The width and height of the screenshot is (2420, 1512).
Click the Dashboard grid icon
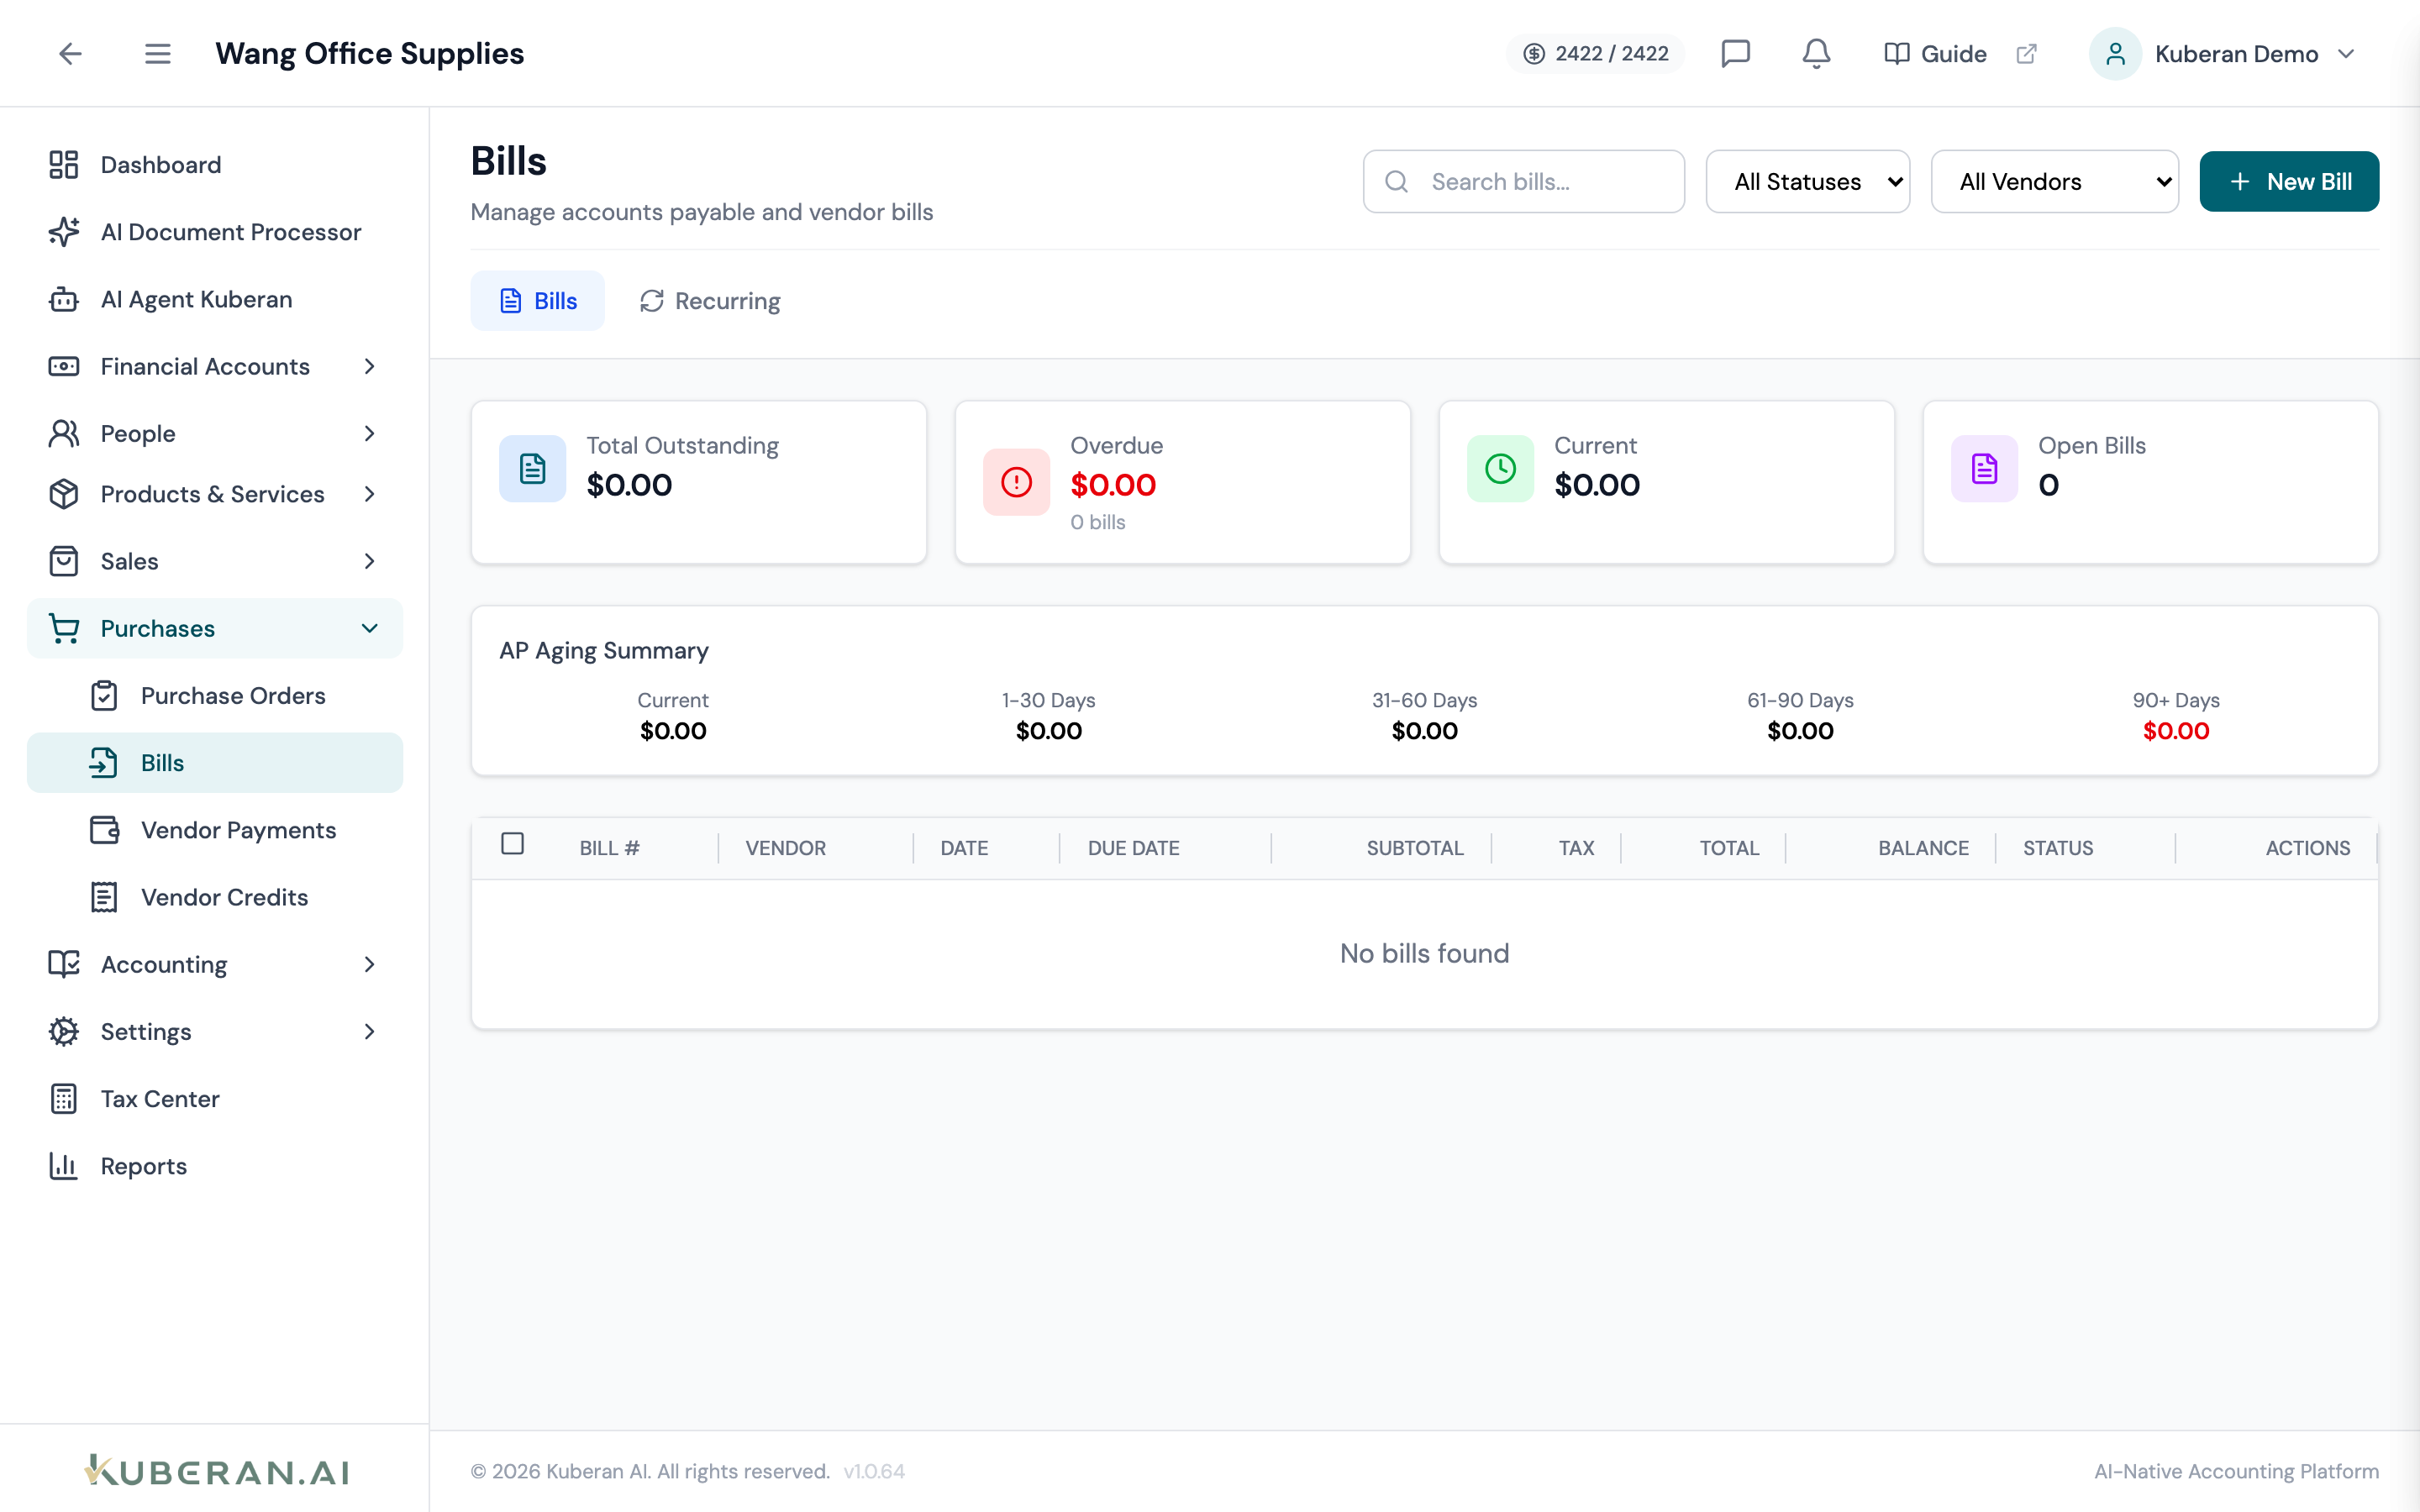click(64, 165)
